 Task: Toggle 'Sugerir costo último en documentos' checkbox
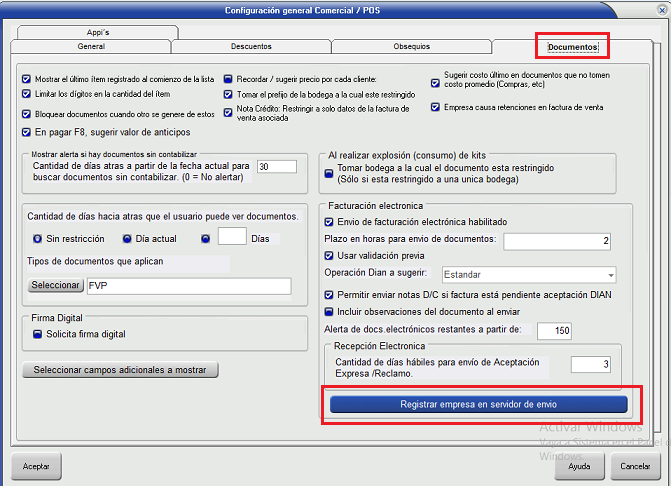pos(435,83)
